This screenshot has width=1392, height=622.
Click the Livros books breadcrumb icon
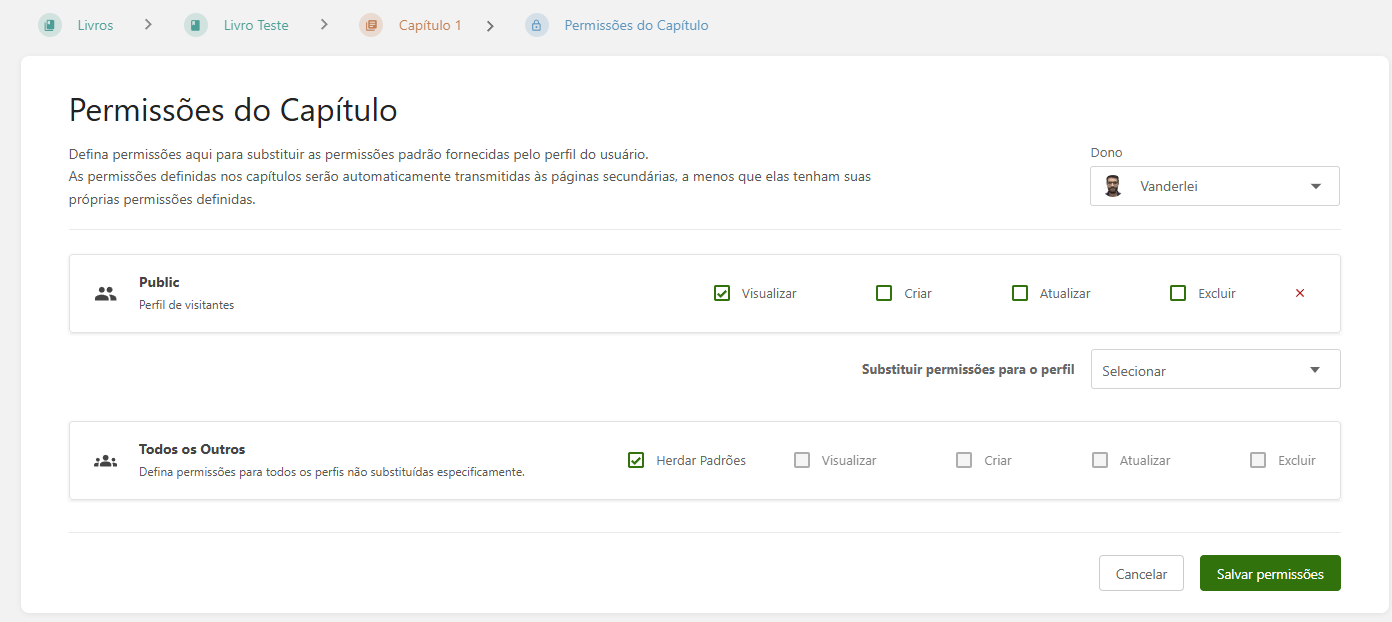click(50, 25)
